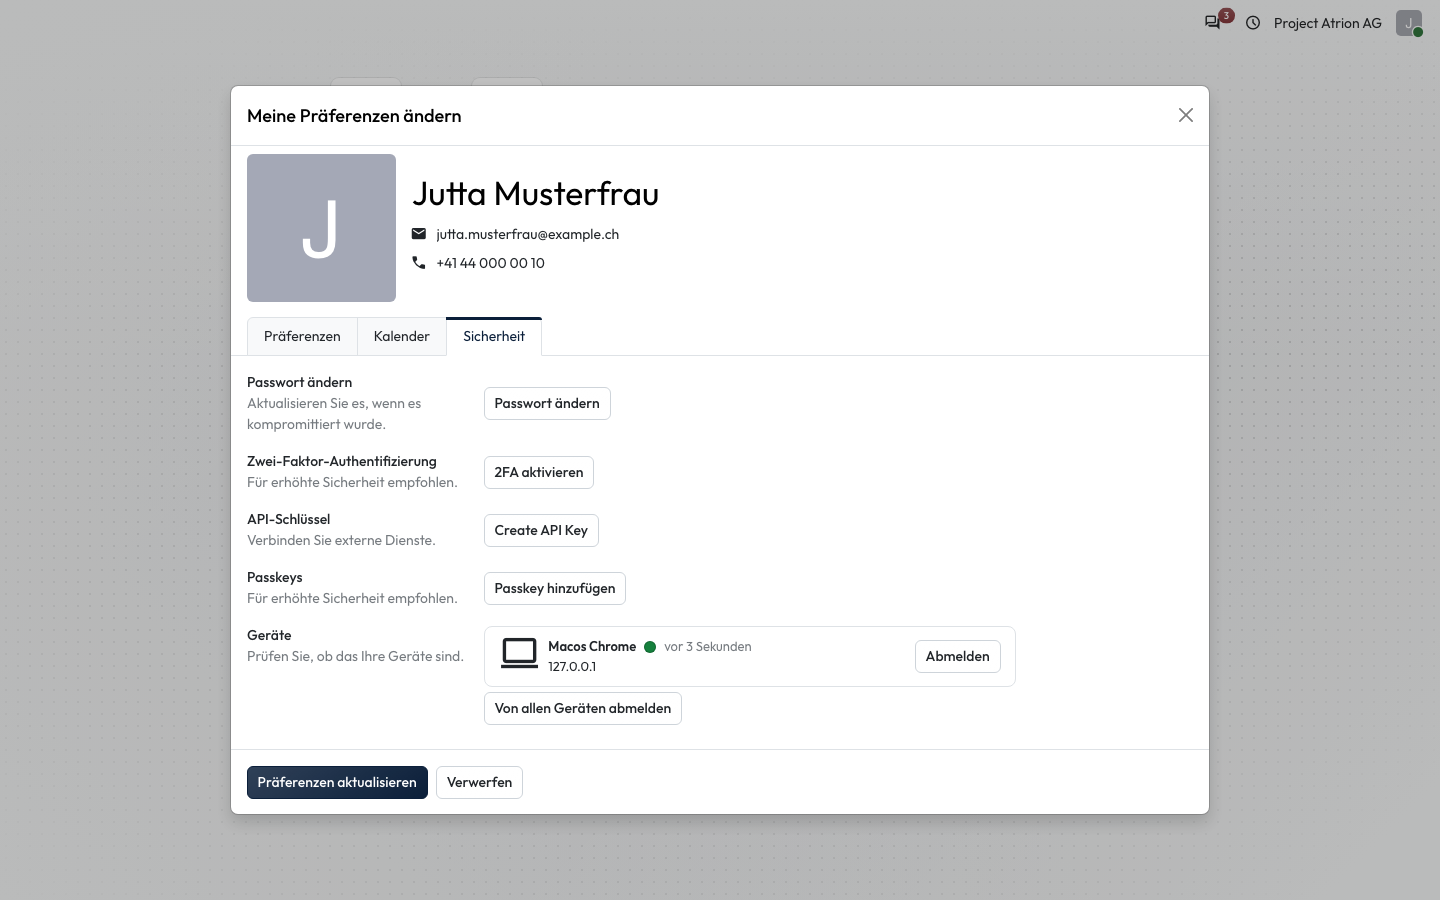Sign out Macos Chrome device with Abmelden
The width and height of the screenshot is (1440, 900).
click(x=958, y=657)
